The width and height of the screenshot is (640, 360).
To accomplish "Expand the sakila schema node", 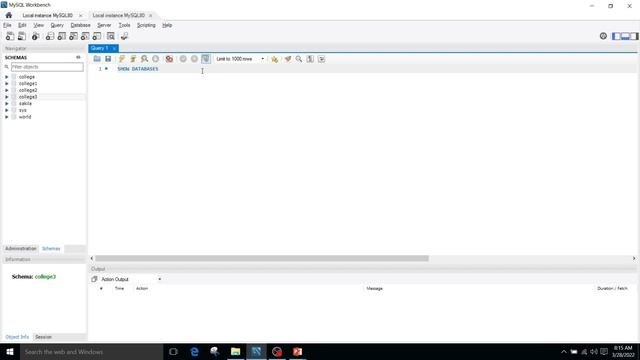I will [7, 104].
